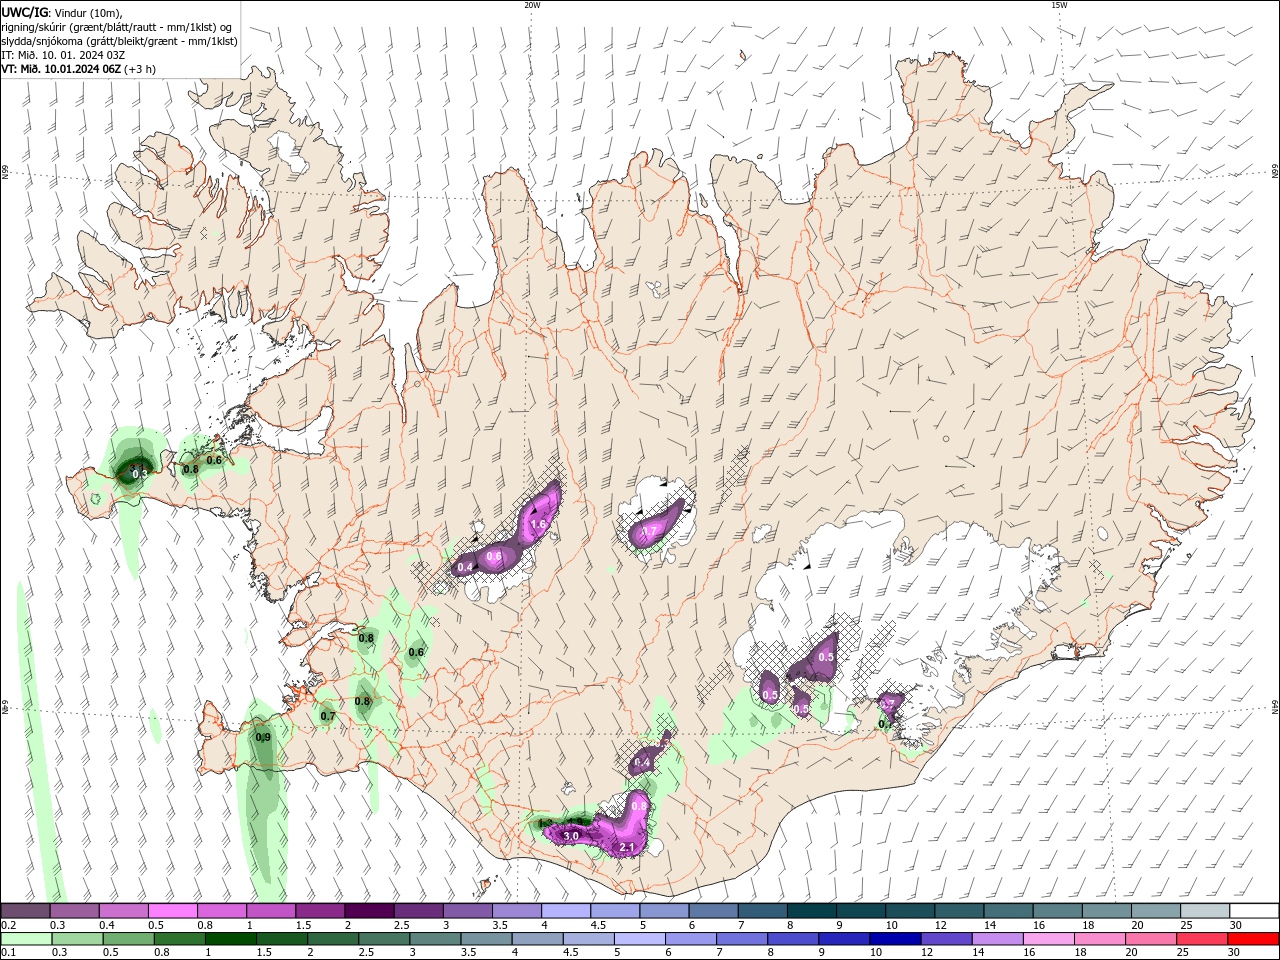This screenshot has height=960, width=1280.
Task: Pick the dark purple snow swatch labeled 2
Action: 368,911
